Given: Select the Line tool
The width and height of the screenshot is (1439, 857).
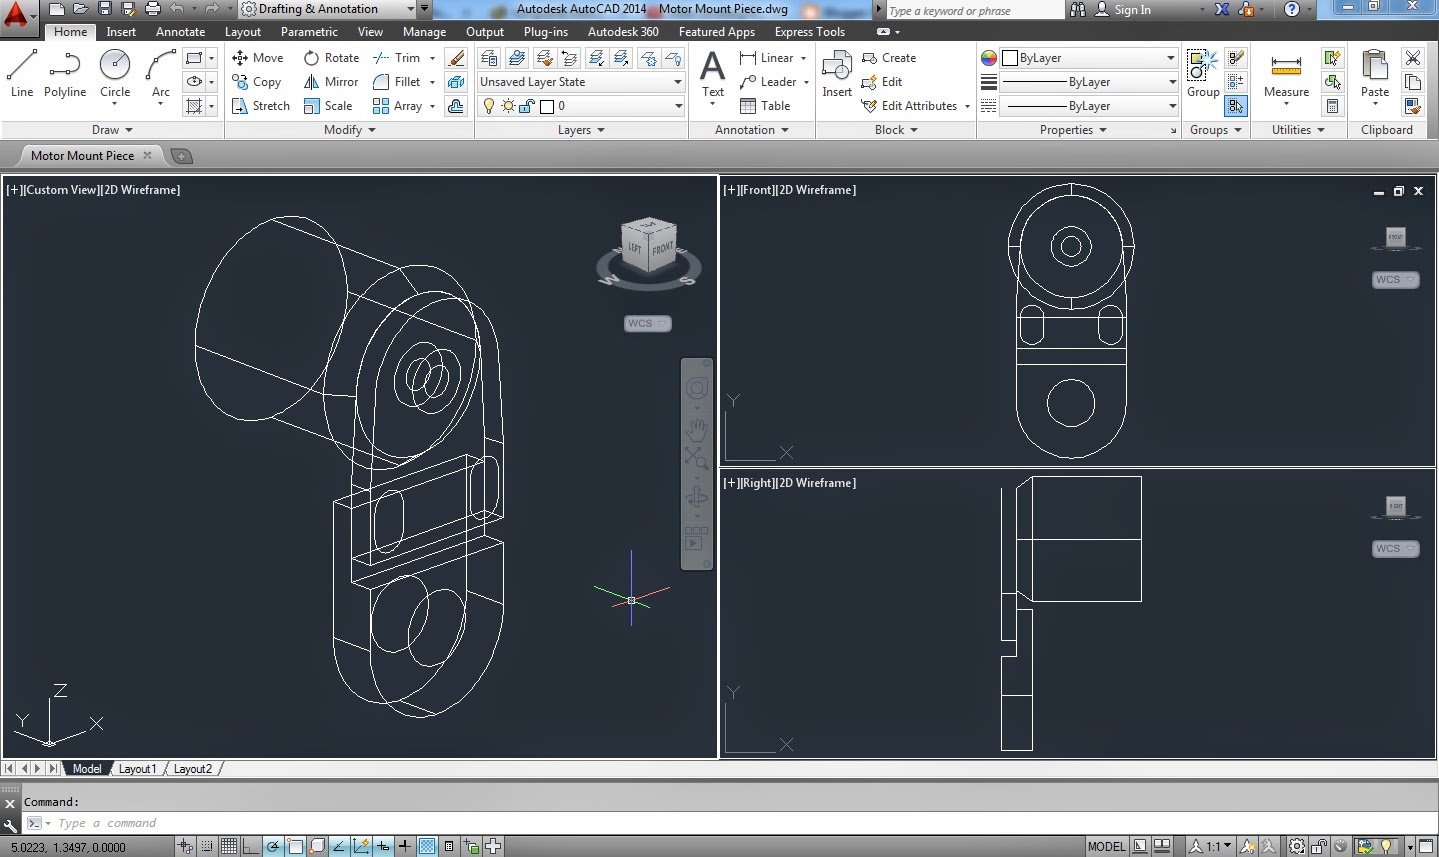Looking at the screenshot, I should 21,70.
